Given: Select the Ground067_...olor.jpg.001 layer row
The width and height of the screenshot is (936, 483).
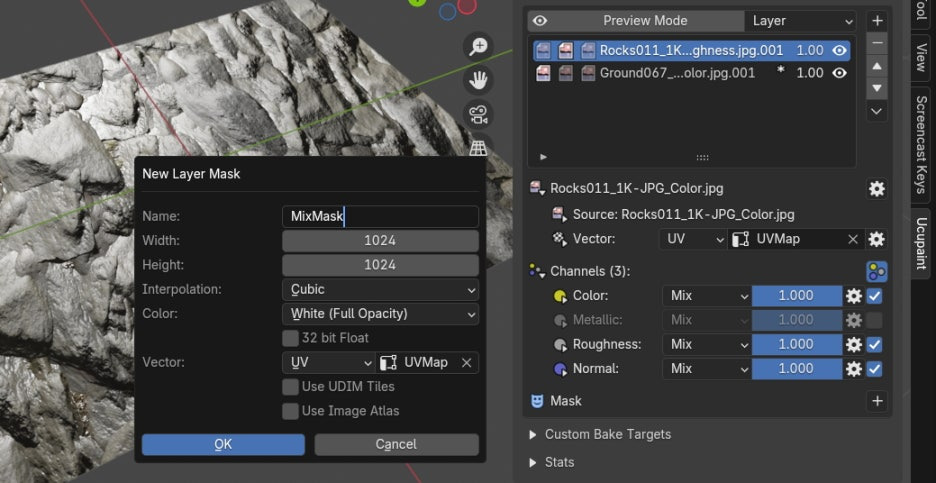Looking at the screenshot, I should point(691,73).
